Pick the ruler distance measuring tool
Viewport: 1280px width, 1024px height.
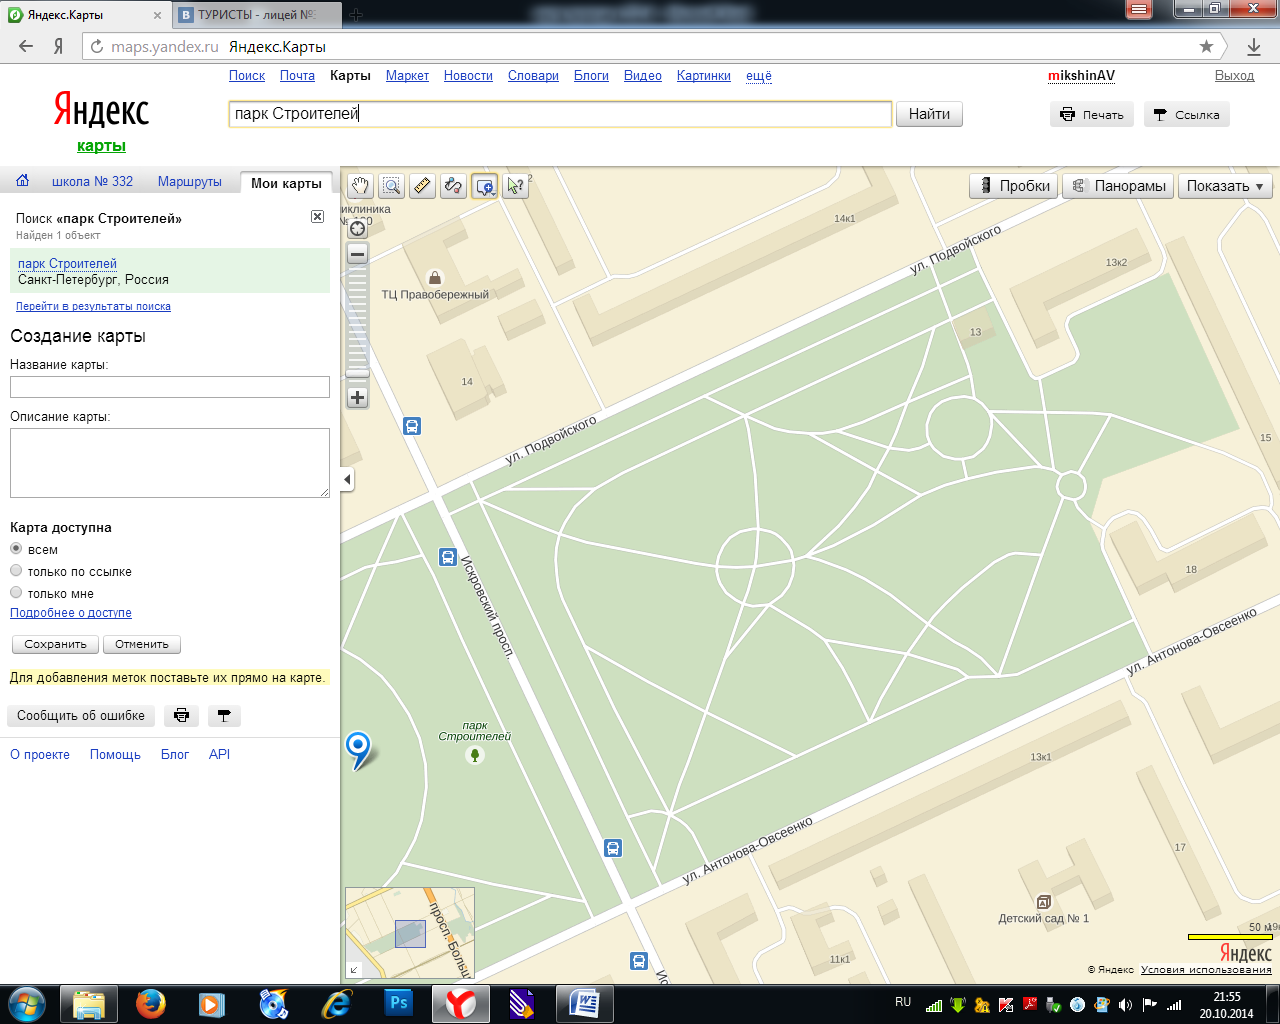(422, 185)
